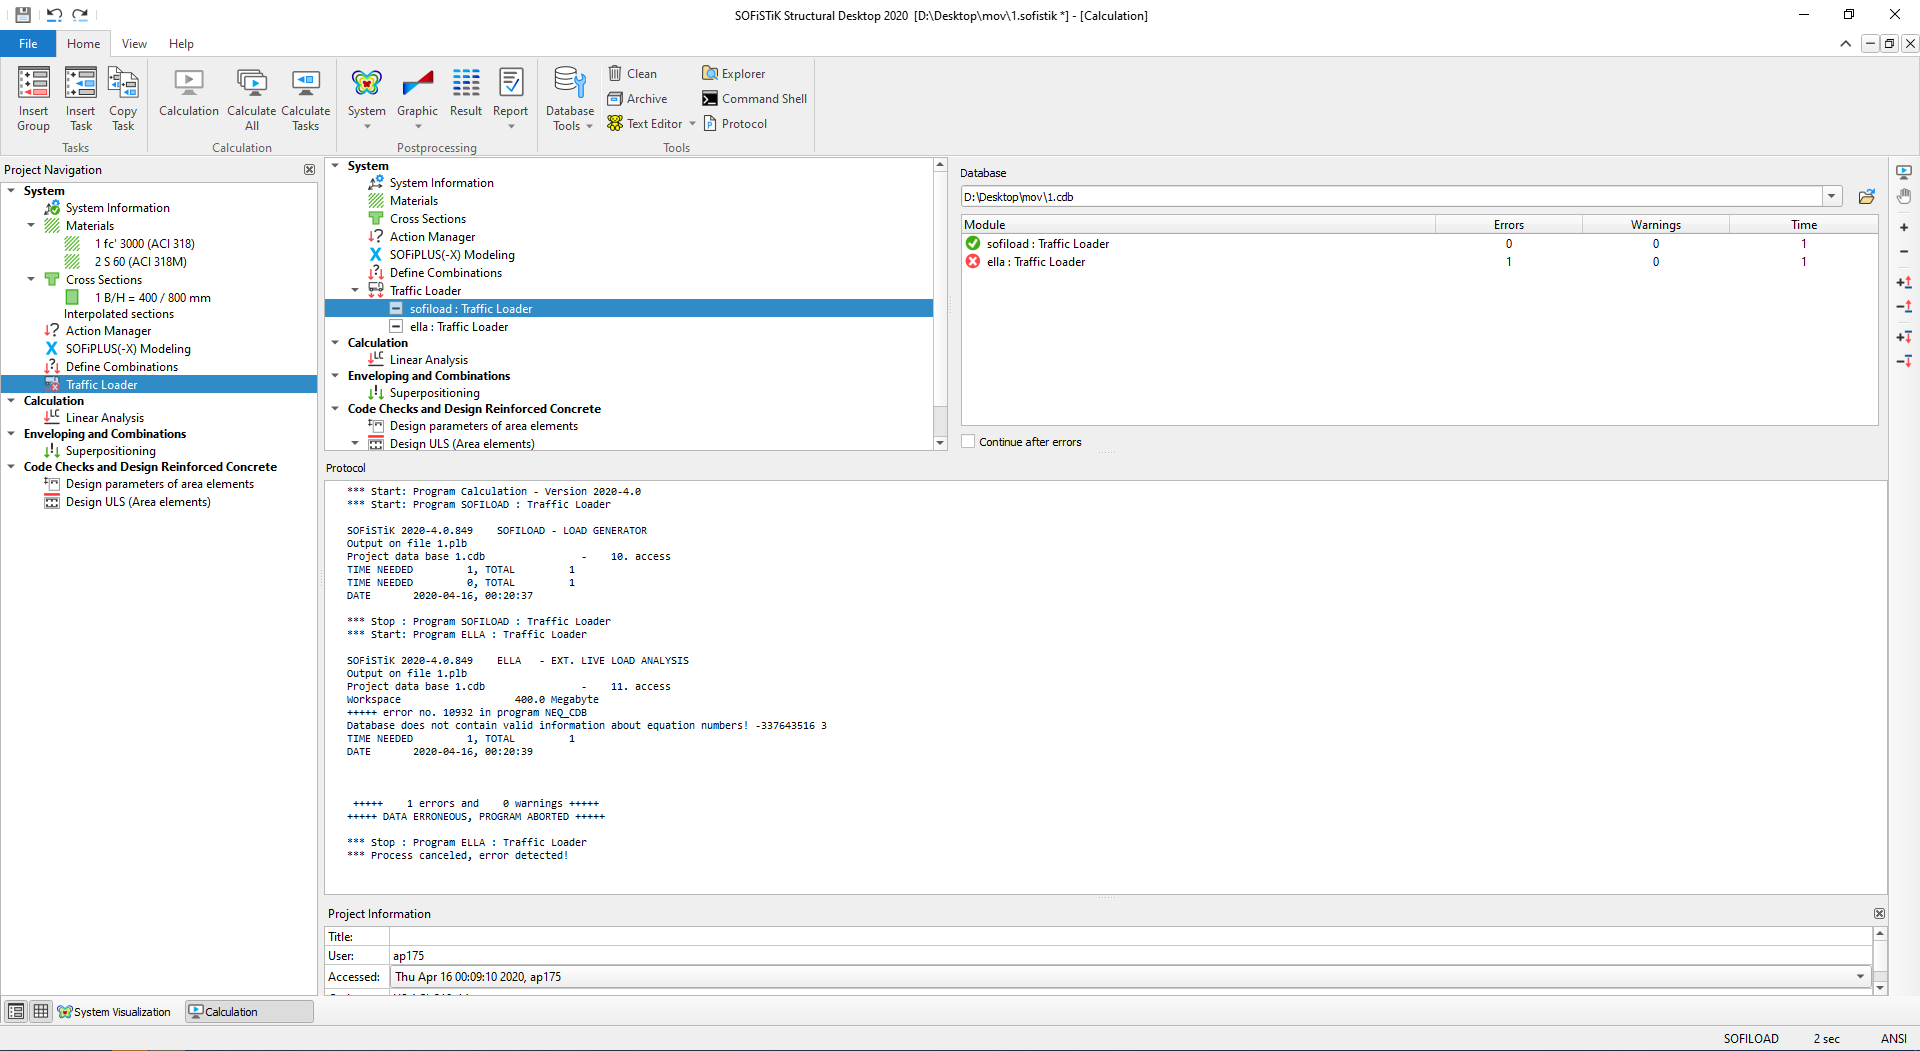Switch to the bottom Calculation tab
This screenshot has width=1920, height=1051.
coord(248,1011)
